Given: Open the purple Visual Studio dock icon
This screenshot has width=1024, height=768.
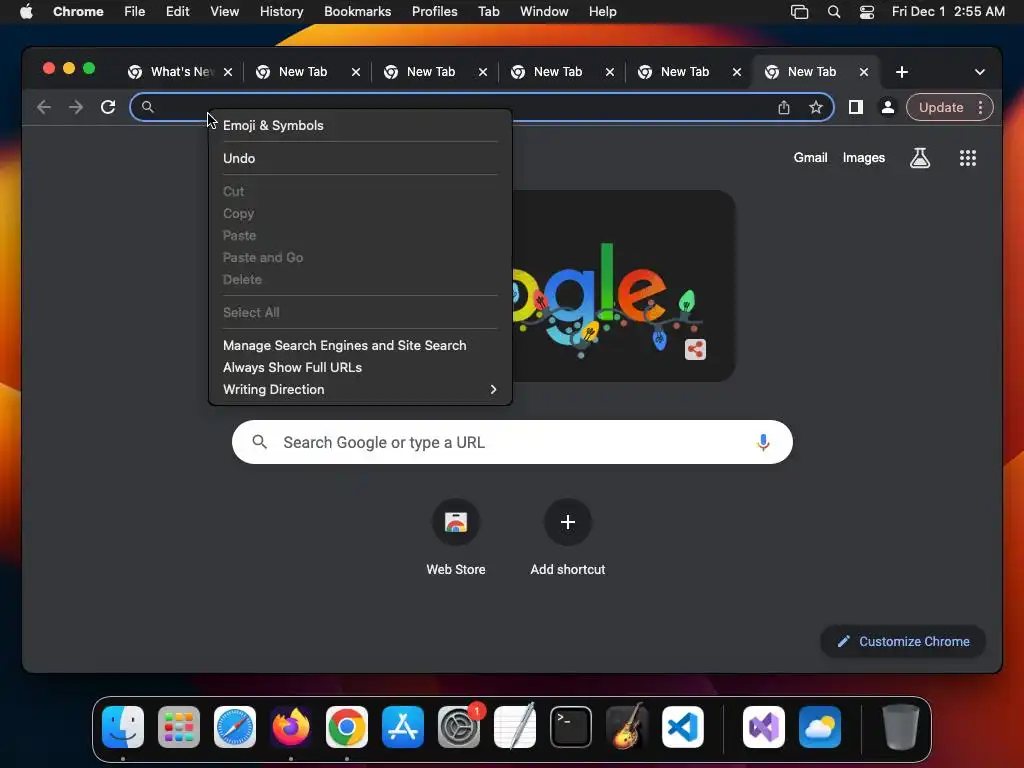Looking at the screenshot, I should click(763, 727).
